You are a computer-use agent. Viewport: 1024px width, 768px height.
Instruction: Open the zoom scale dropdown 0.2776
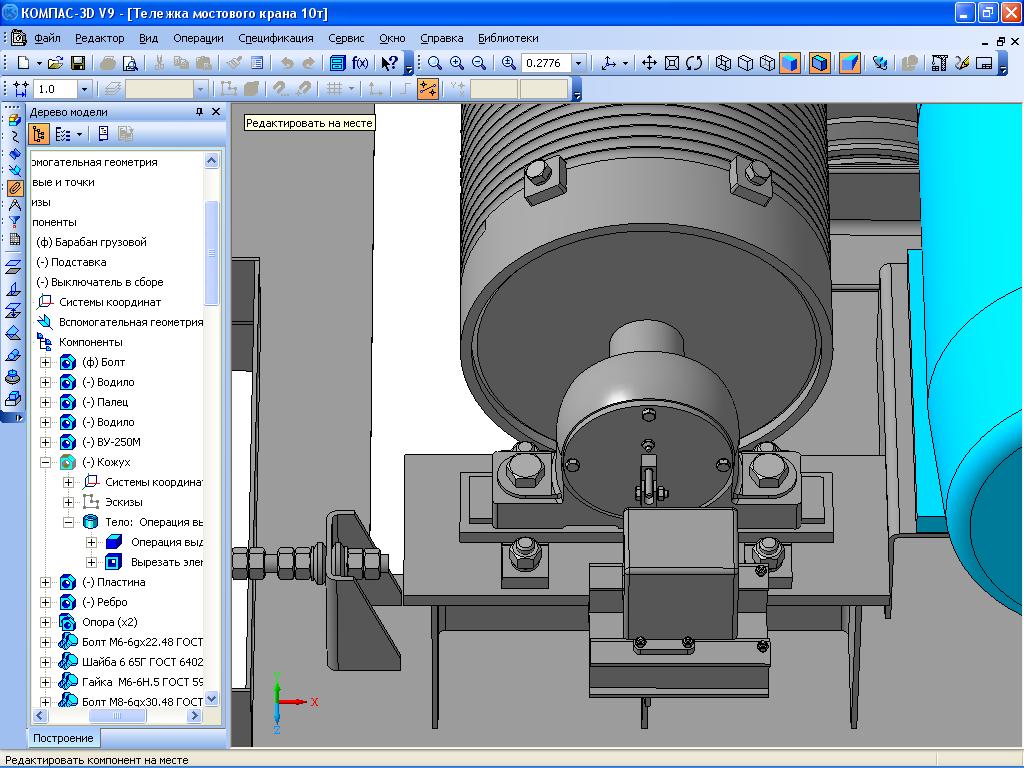pyautogui.click(x=578, y=63)
